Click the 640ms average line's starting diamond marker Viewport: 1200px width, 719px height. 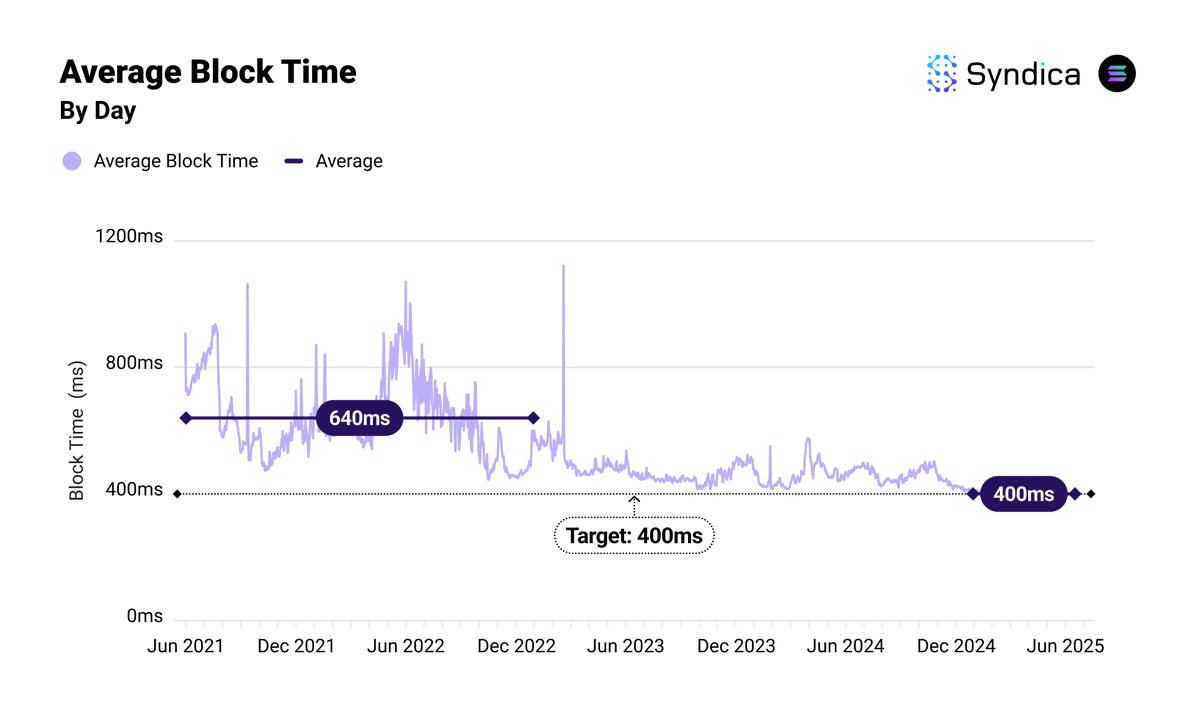click(x=185, y=418)
